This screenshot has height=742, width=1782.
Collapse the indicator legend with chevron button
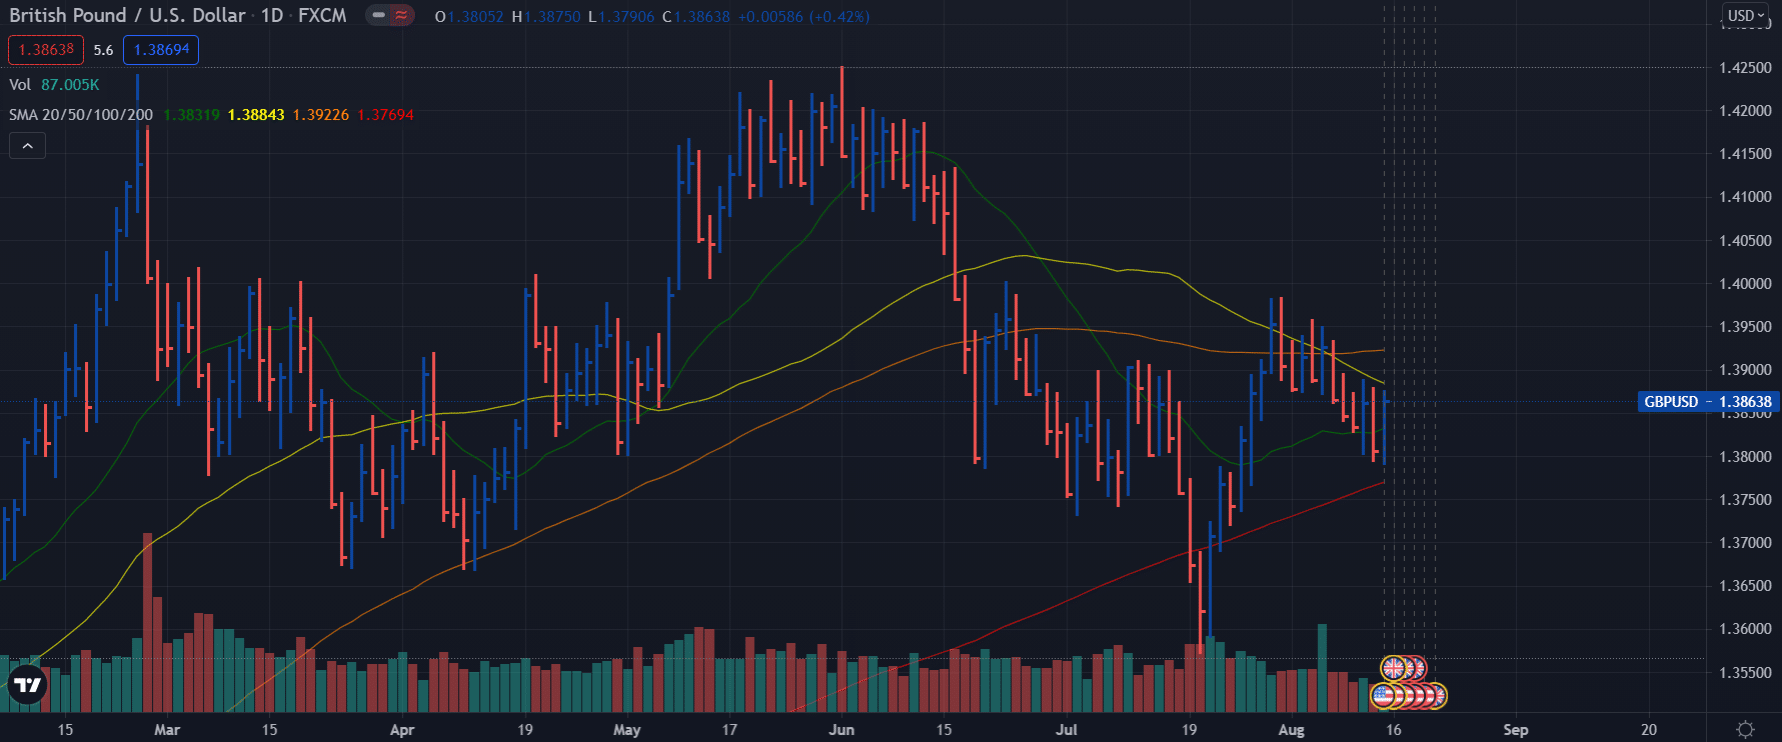(28, 146)
